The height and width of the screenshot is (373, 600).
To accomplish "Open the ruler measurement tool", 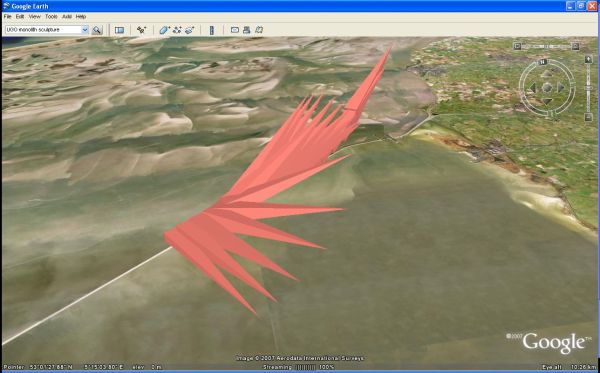I will 212,30.
